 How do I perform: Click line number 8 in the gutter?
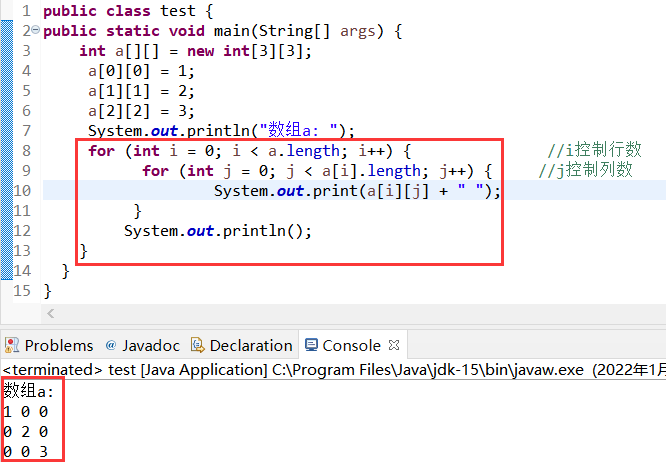coord(26,151)
